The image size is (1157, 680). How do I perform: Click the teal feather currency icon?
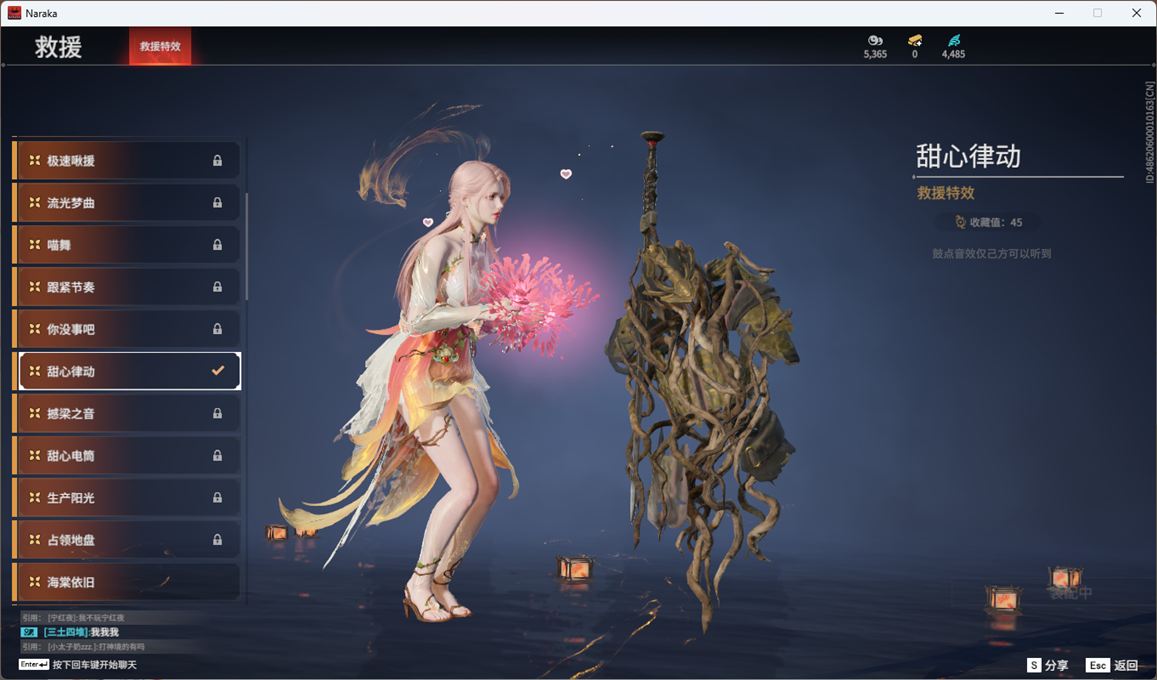(x=953, y=40)
